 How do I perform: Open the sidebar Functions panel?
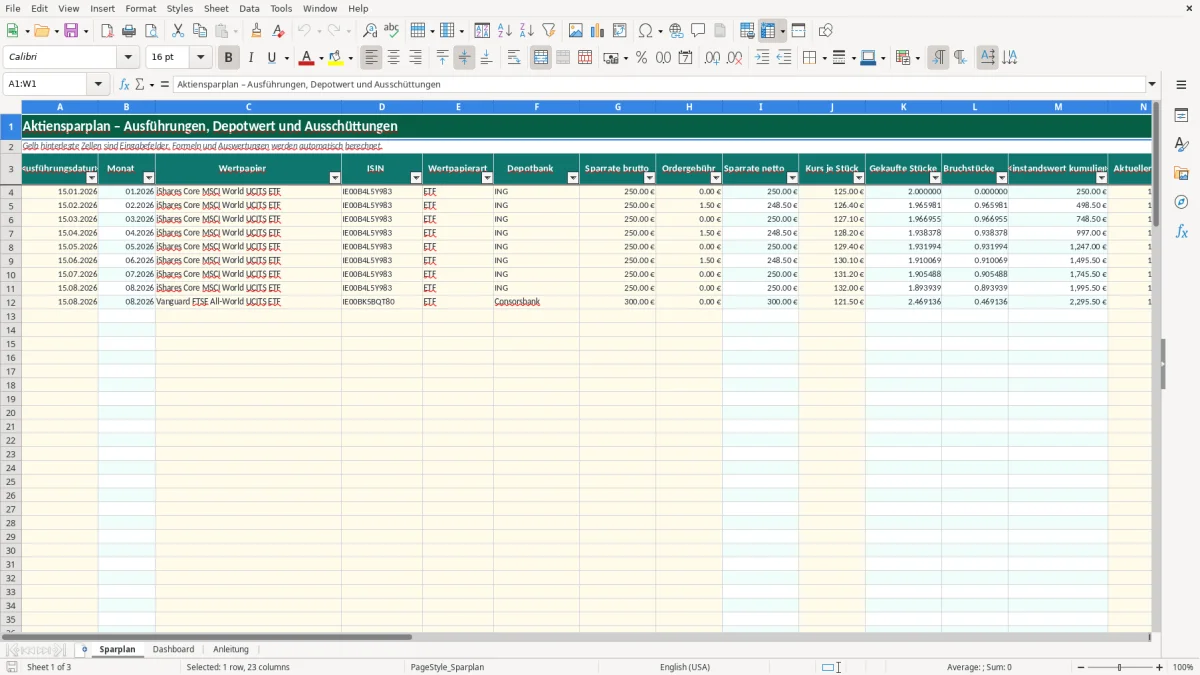click(x=1181, y=231)
